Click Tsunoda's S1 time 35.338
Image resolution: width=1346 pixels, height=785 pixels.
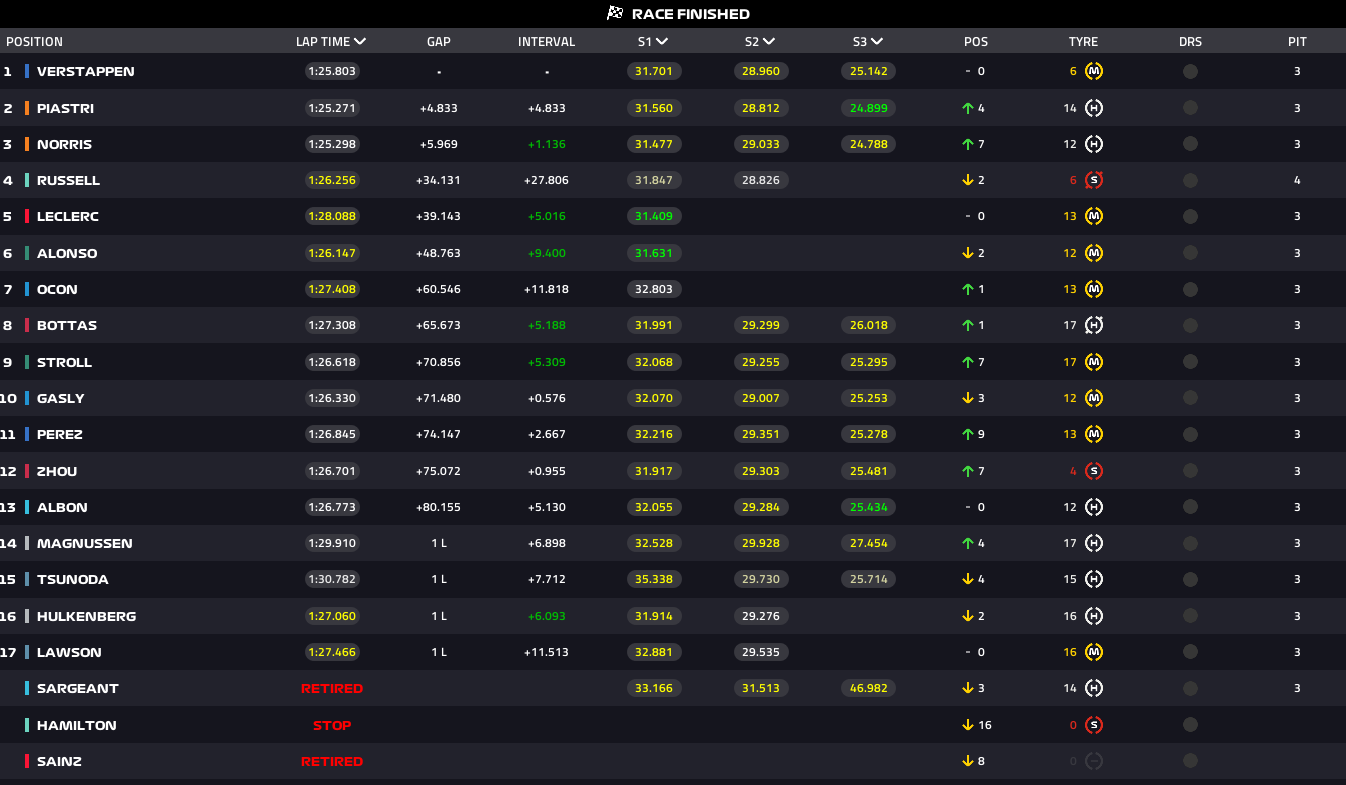point(654,579)
